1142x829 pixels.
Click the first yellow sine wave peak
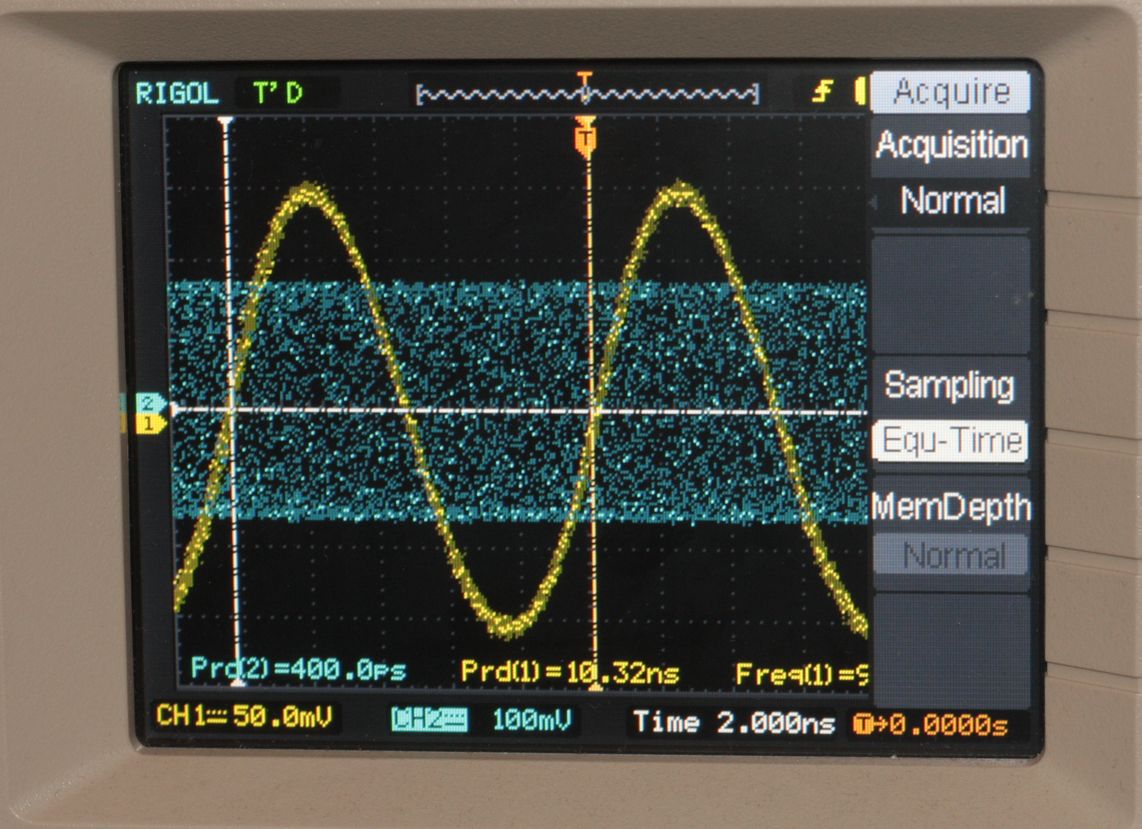pos(307,194)
